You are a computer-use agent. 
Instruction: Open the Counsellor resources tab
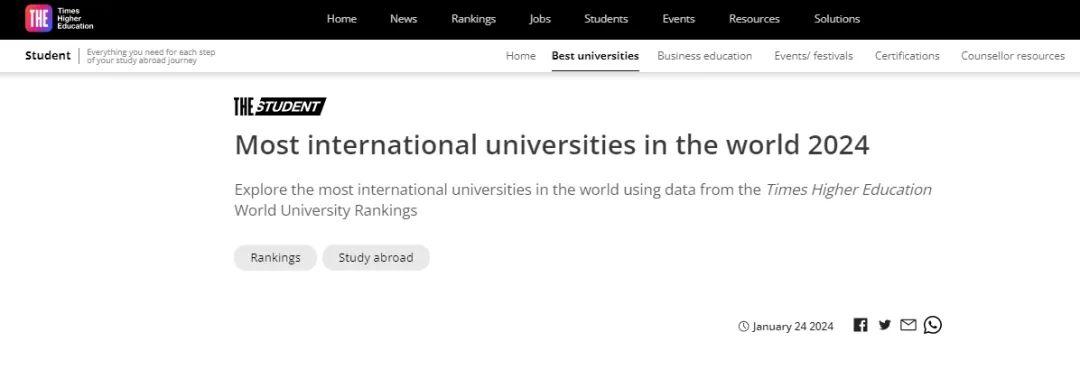pos(1012,57)
